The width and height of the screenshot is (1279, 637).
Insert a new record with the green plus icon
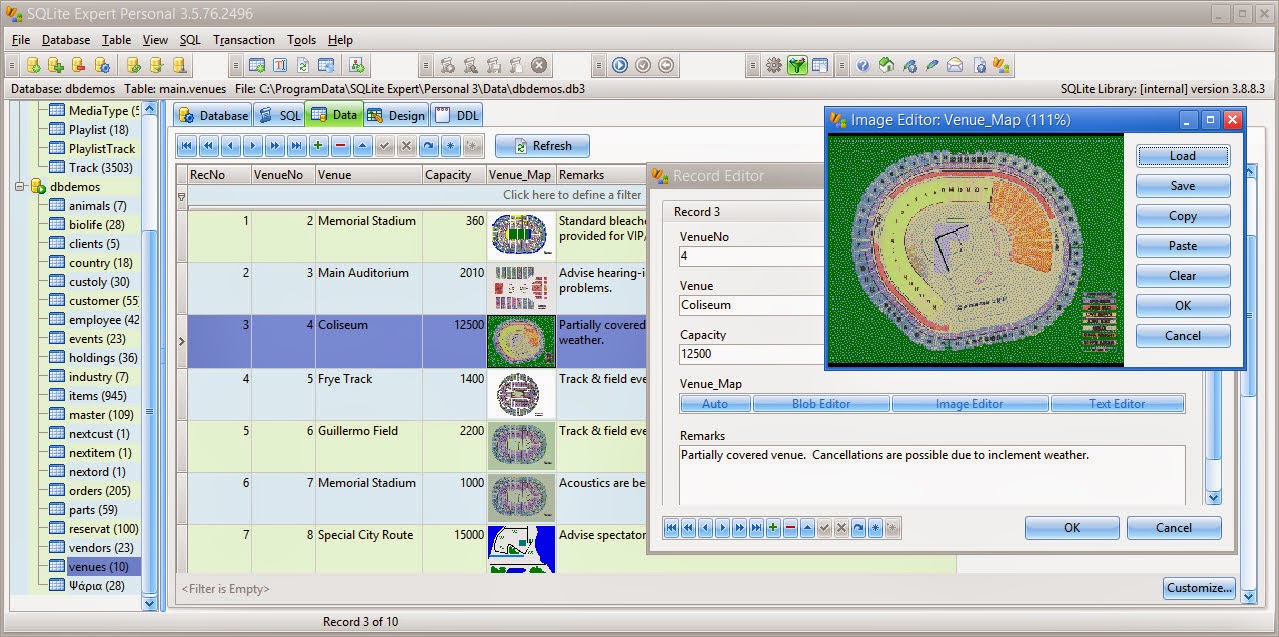(316, 146)
